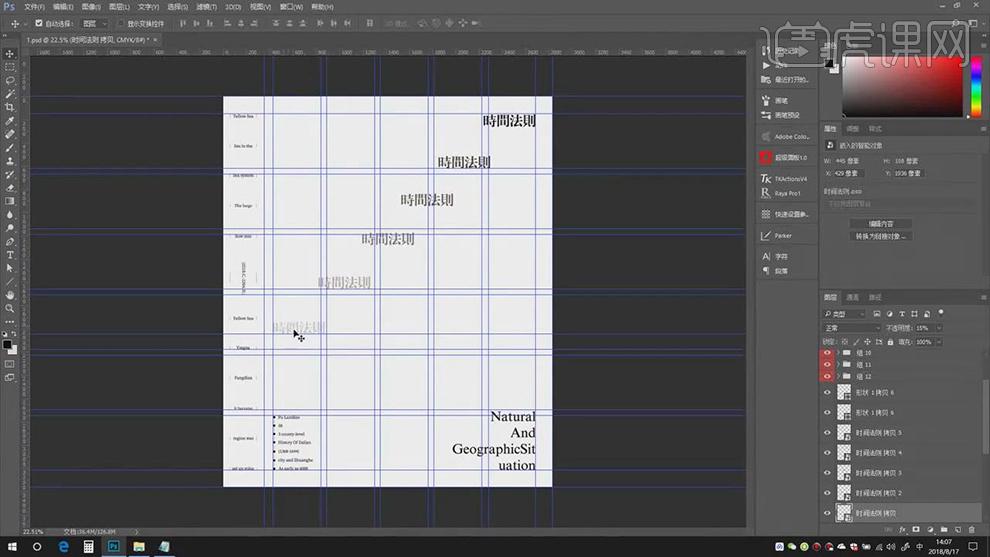Select the Path Selection tool
Screen dimensions: 990x557
(x=9, y=268)
